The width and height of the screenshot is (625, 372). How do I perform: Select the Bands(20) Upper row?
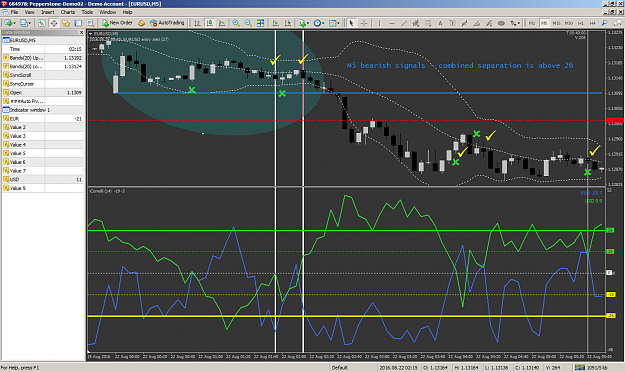coord(43,58)
